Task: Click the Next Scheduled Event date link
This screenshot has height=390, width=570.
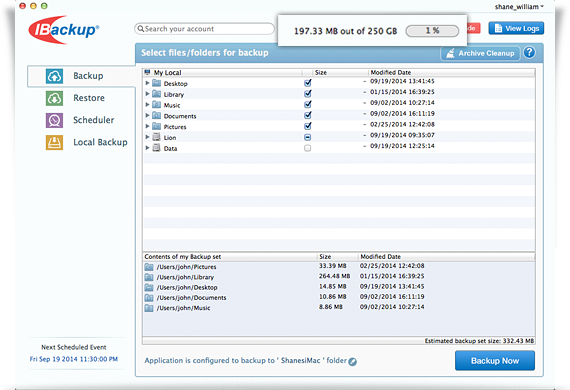Action: [x=74, y=359]
